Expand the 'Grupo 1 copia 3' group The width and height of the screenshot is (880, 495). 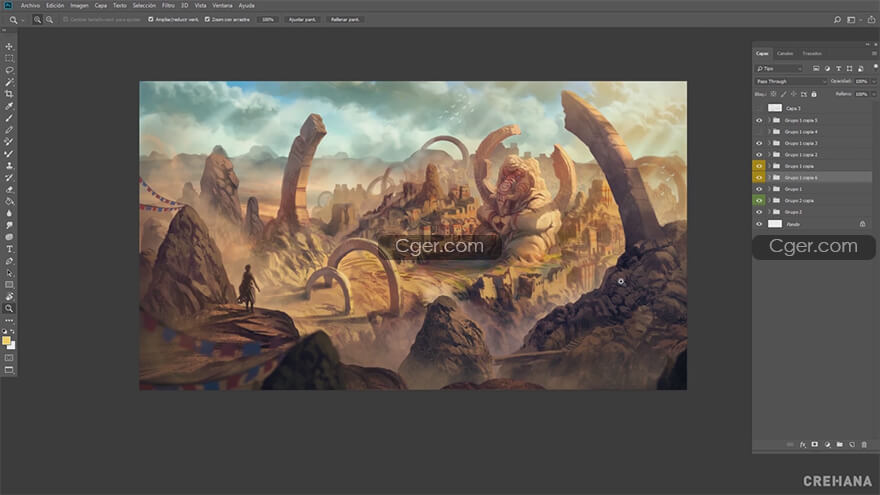769,143
